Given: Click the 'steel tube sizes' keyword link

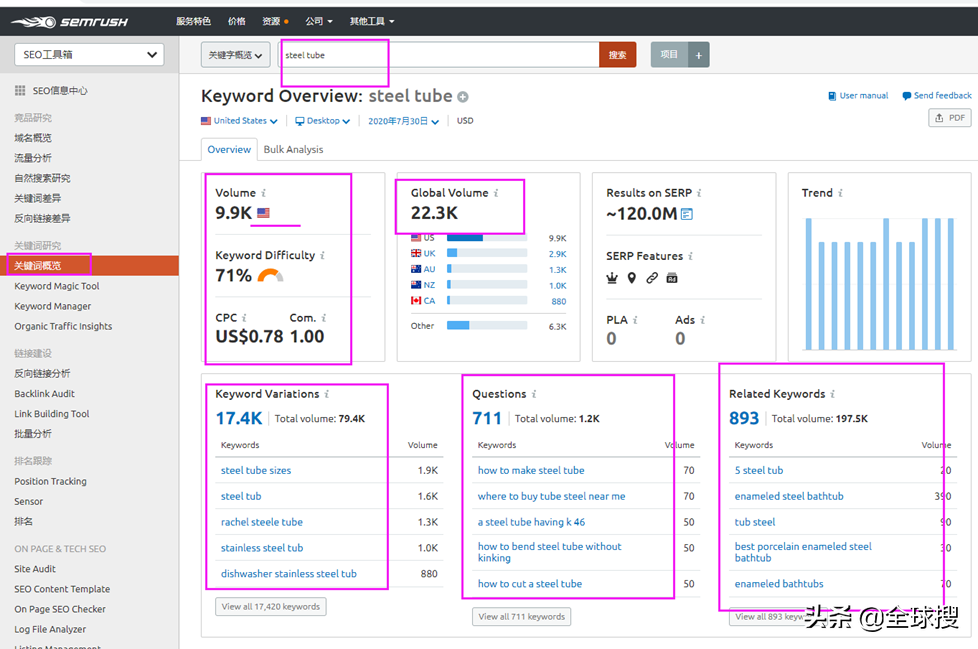Looking at the screenshot, I should tap(256, 470).
